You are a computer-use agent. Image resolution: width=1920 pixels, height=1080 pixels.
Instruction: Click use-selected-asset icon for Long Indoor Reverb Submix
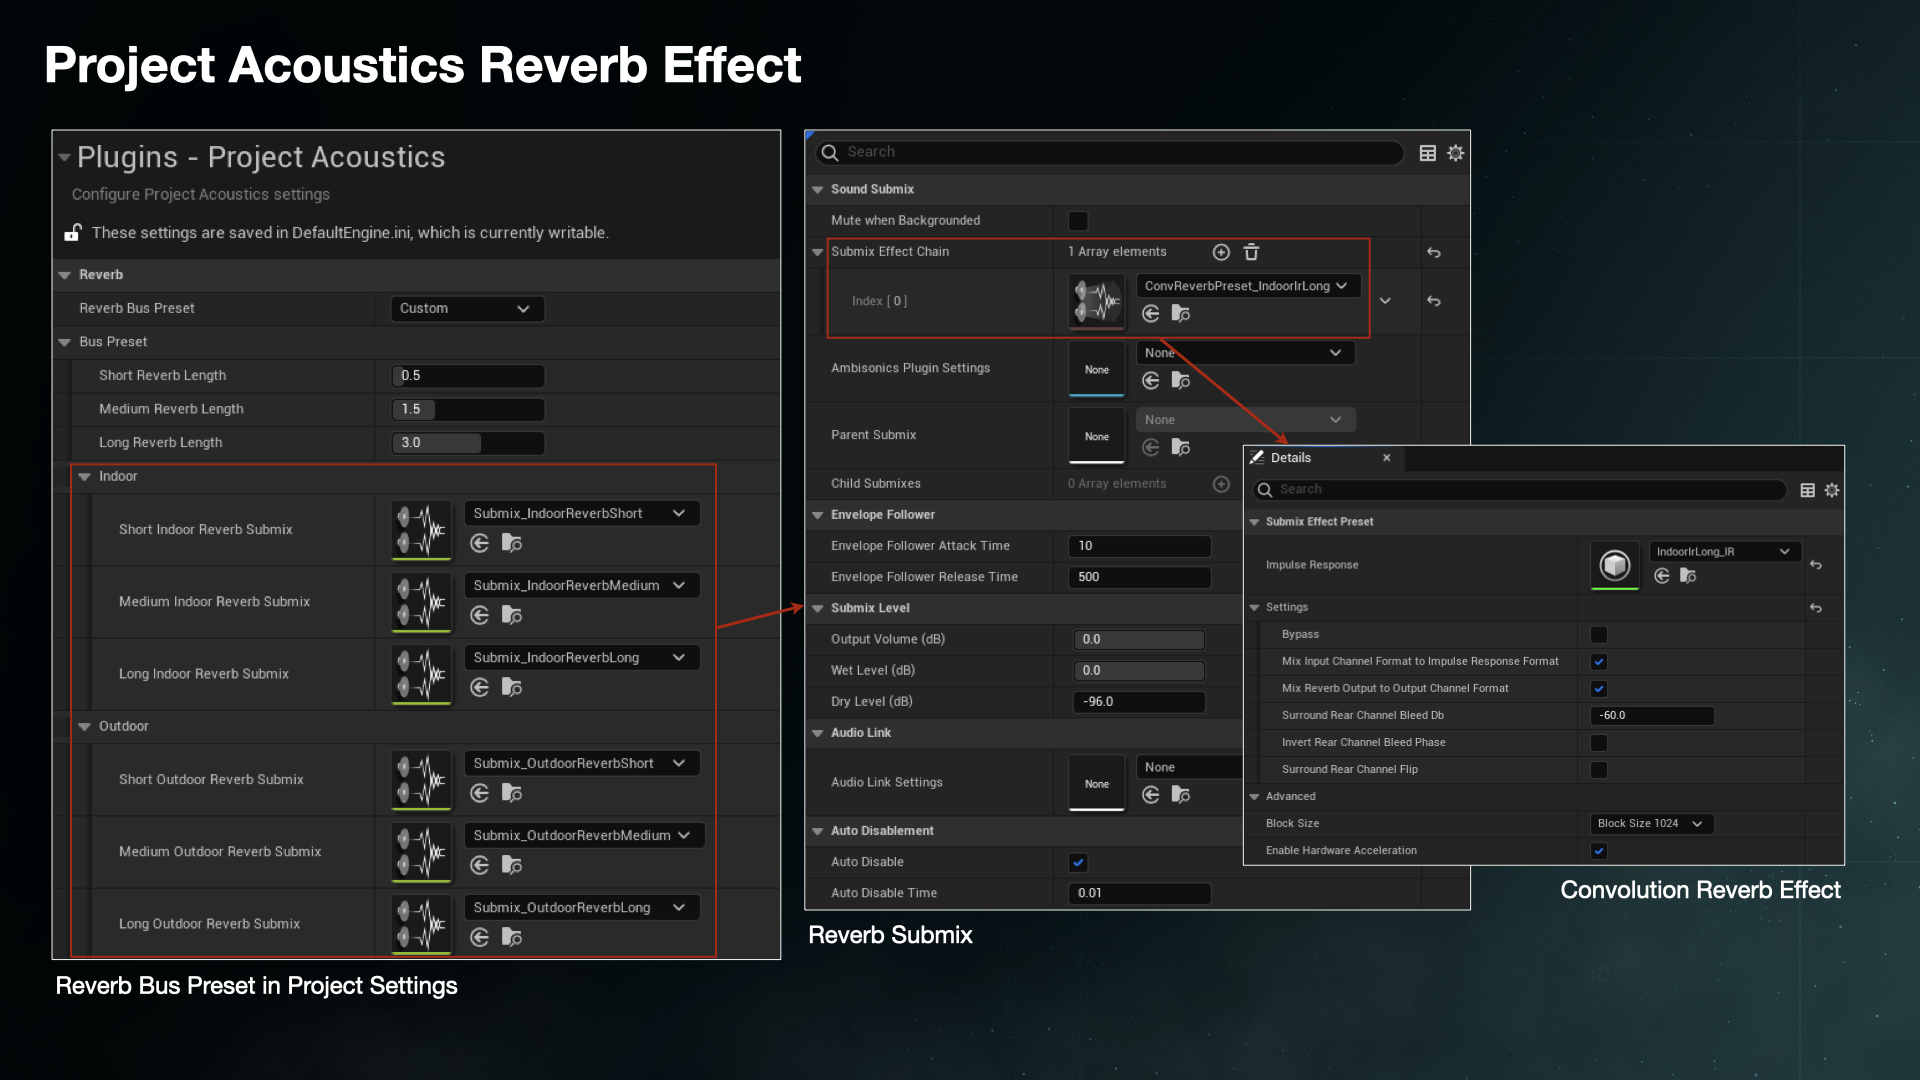(x=480, y=687)
